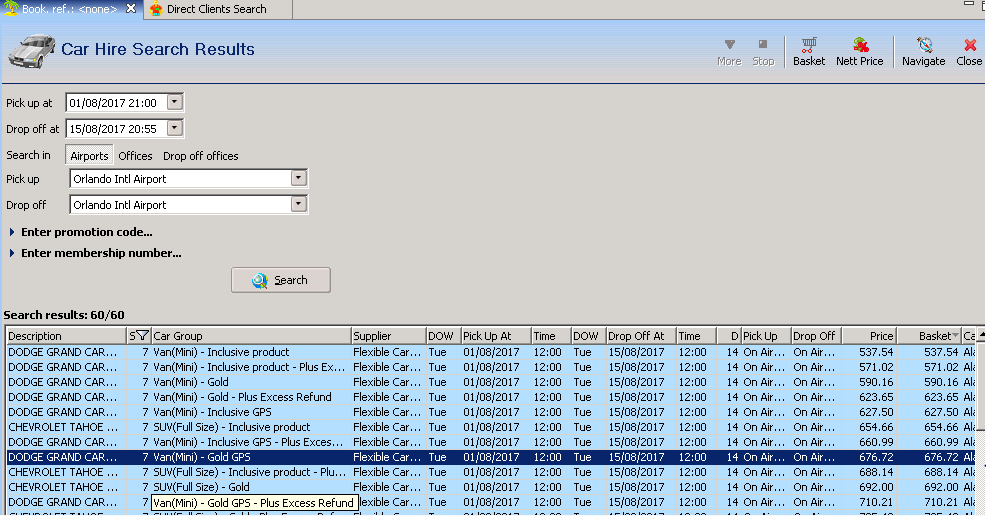Open the Navigate toolbar icon
Viewport: 986px width, 516px height.
point(923,51)
